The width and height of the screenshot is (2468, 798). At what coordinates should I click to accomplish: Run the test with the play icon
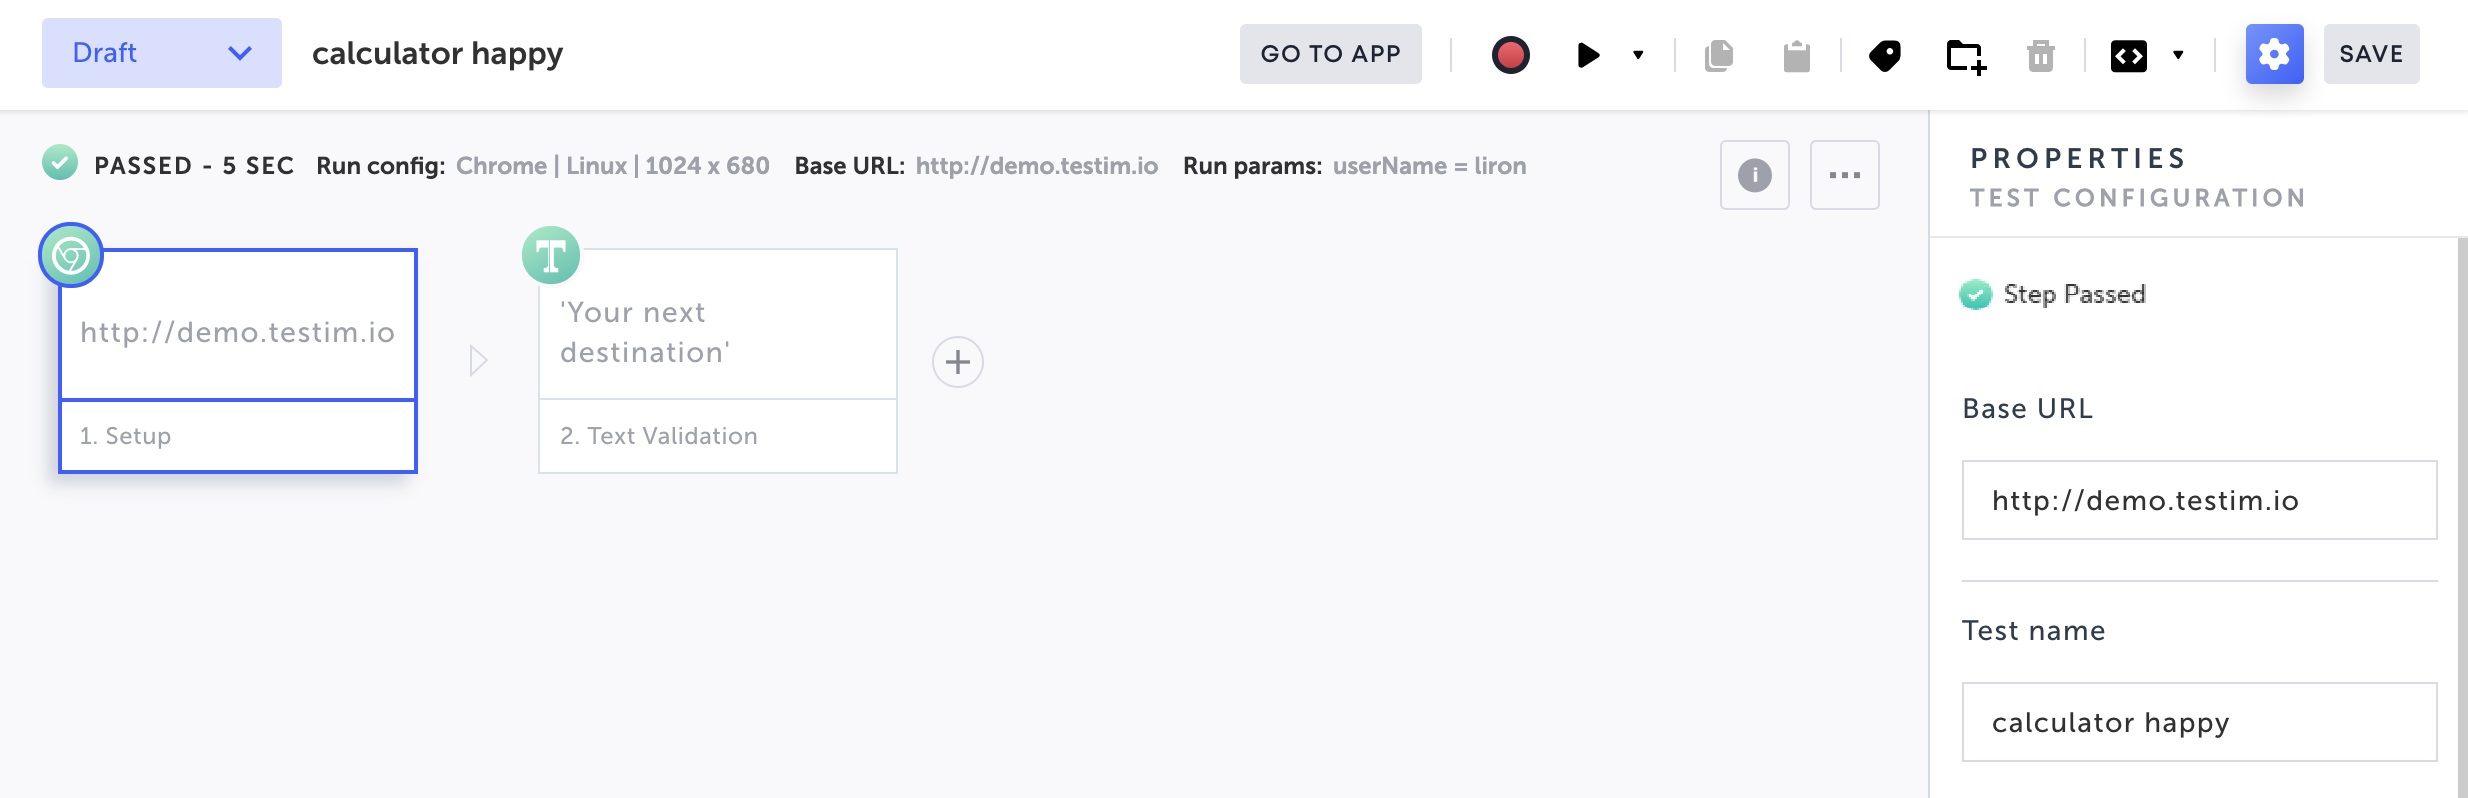(x=1588, y=55)
